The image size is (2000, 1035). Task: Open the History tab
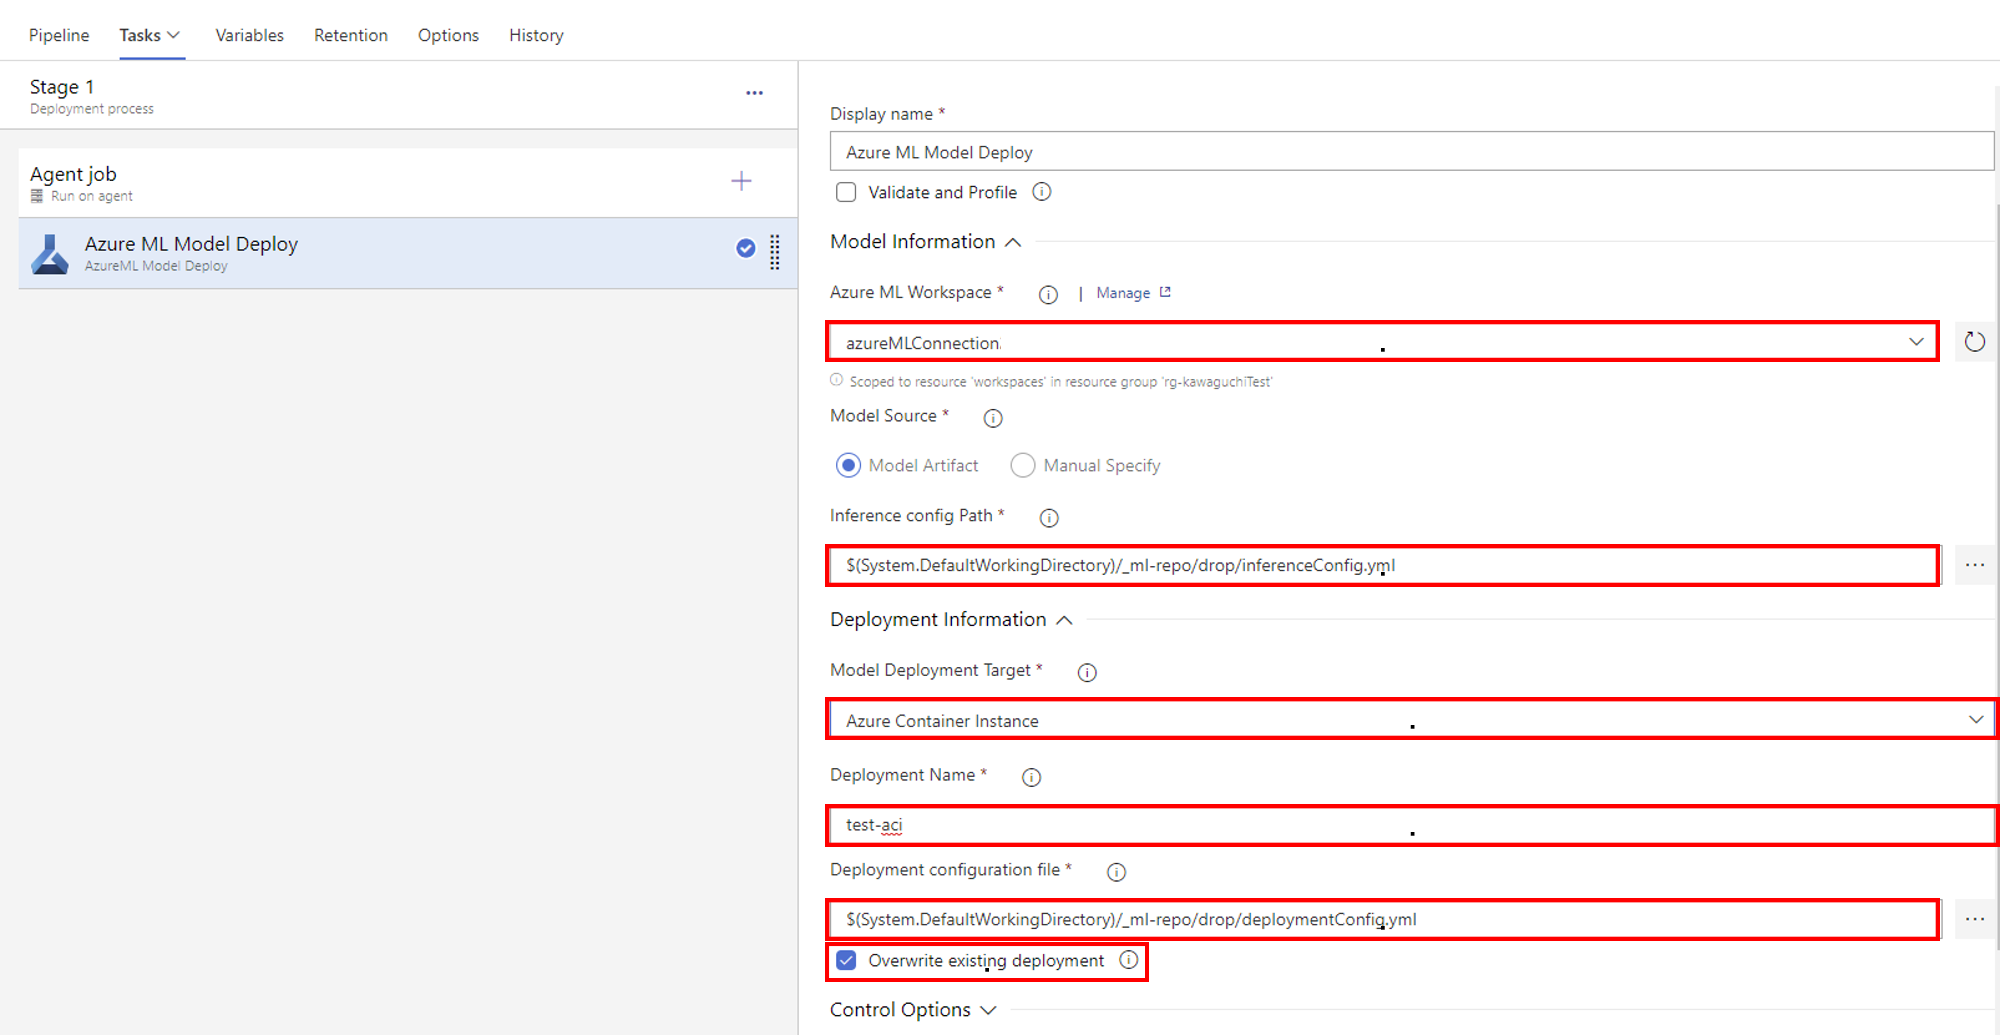[x=536, y=35]
